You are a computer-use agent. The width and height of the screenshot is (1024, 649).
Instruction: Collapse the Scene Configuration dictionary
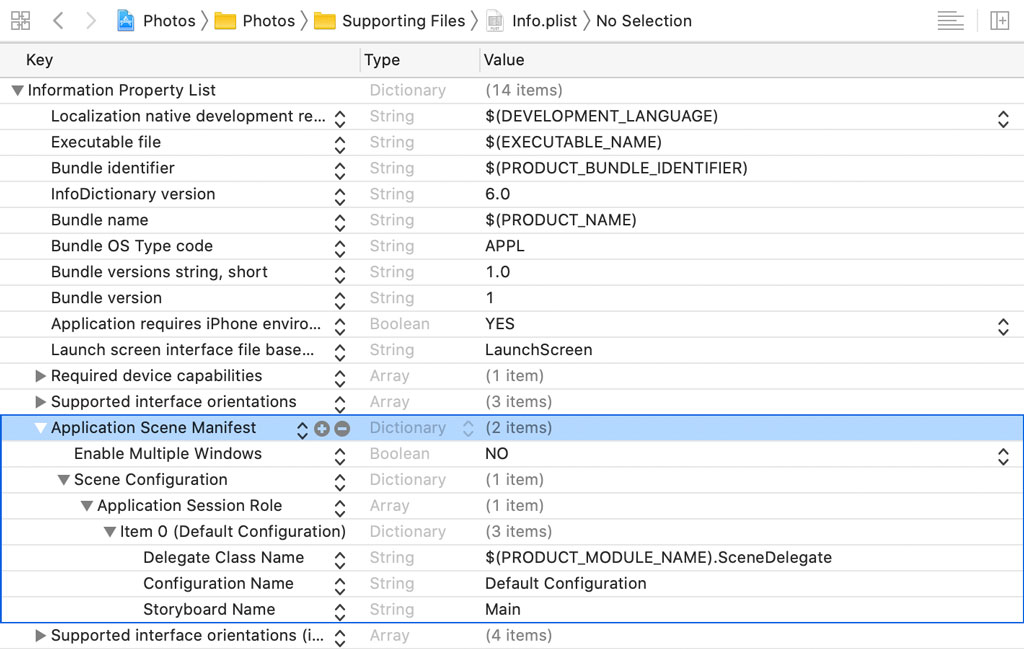tap(63, 479)
